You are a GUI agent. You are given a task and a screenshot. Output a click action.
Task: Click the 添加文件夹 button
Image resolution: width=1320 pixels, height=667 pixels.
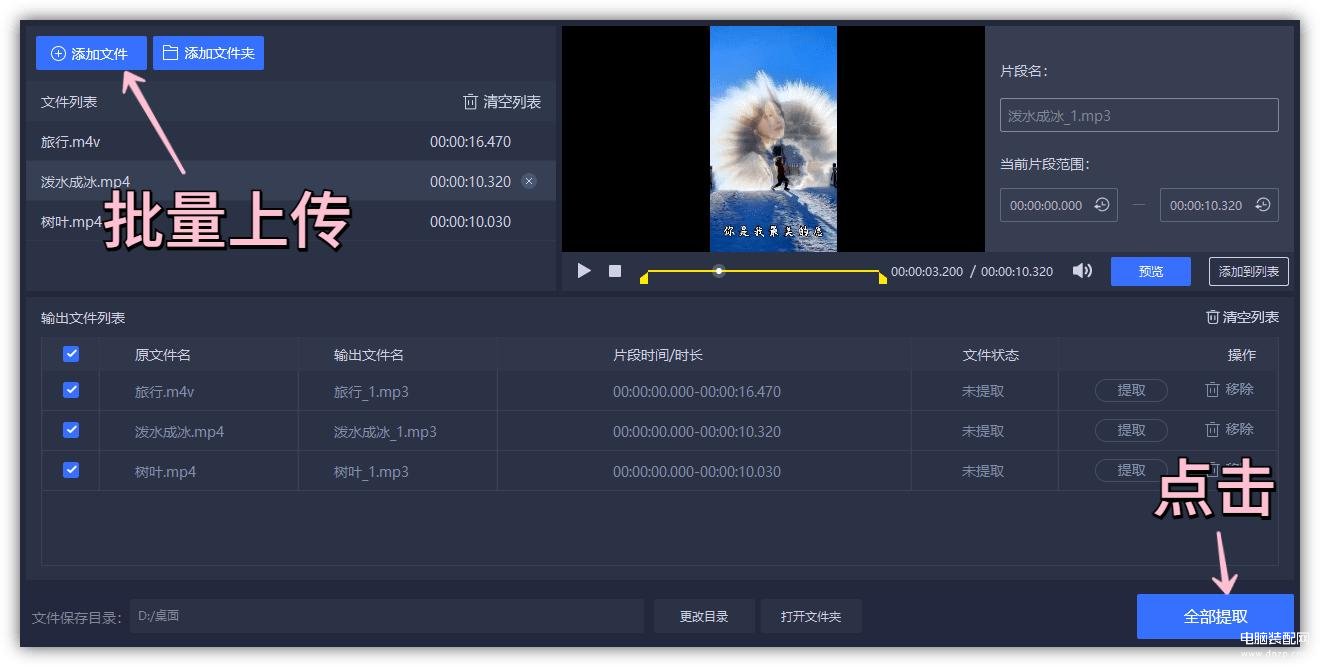tap(208, 53)
